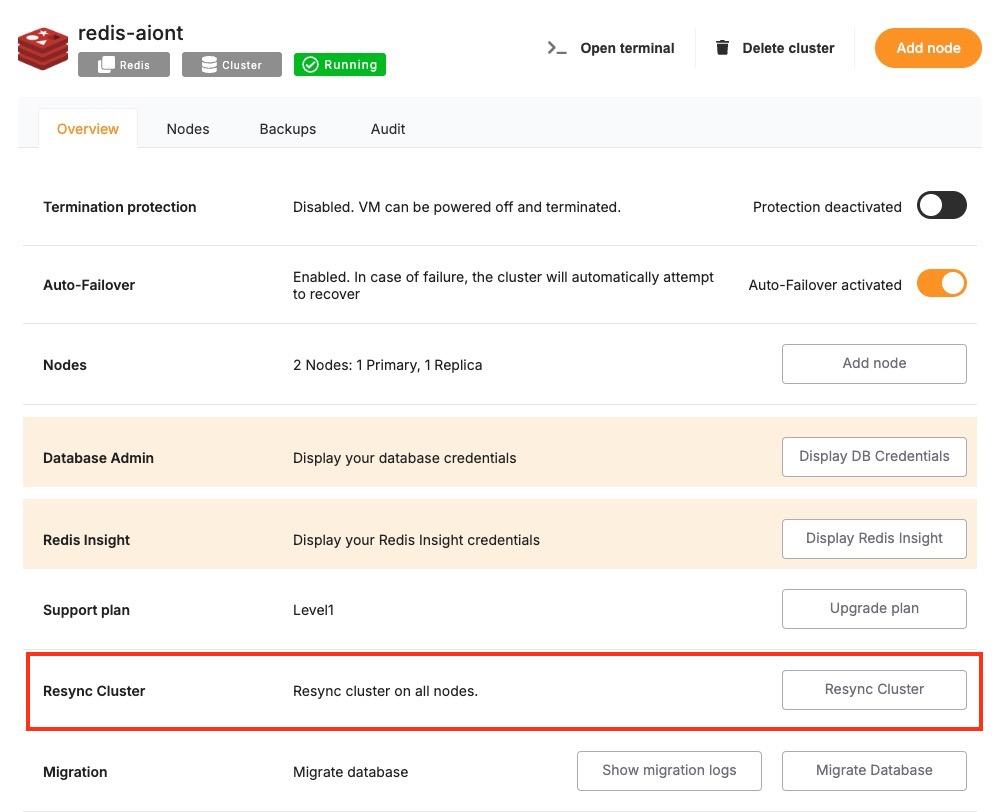Click the Upgrade plan button
998x812 pixels.
pos(874,608)
